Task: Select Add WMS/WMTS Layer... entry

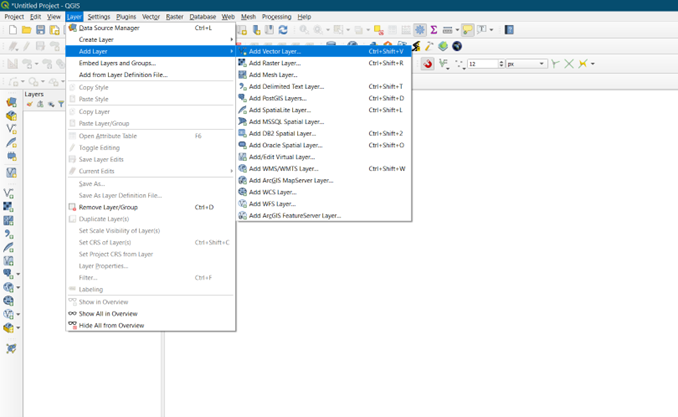Action: 324,168
